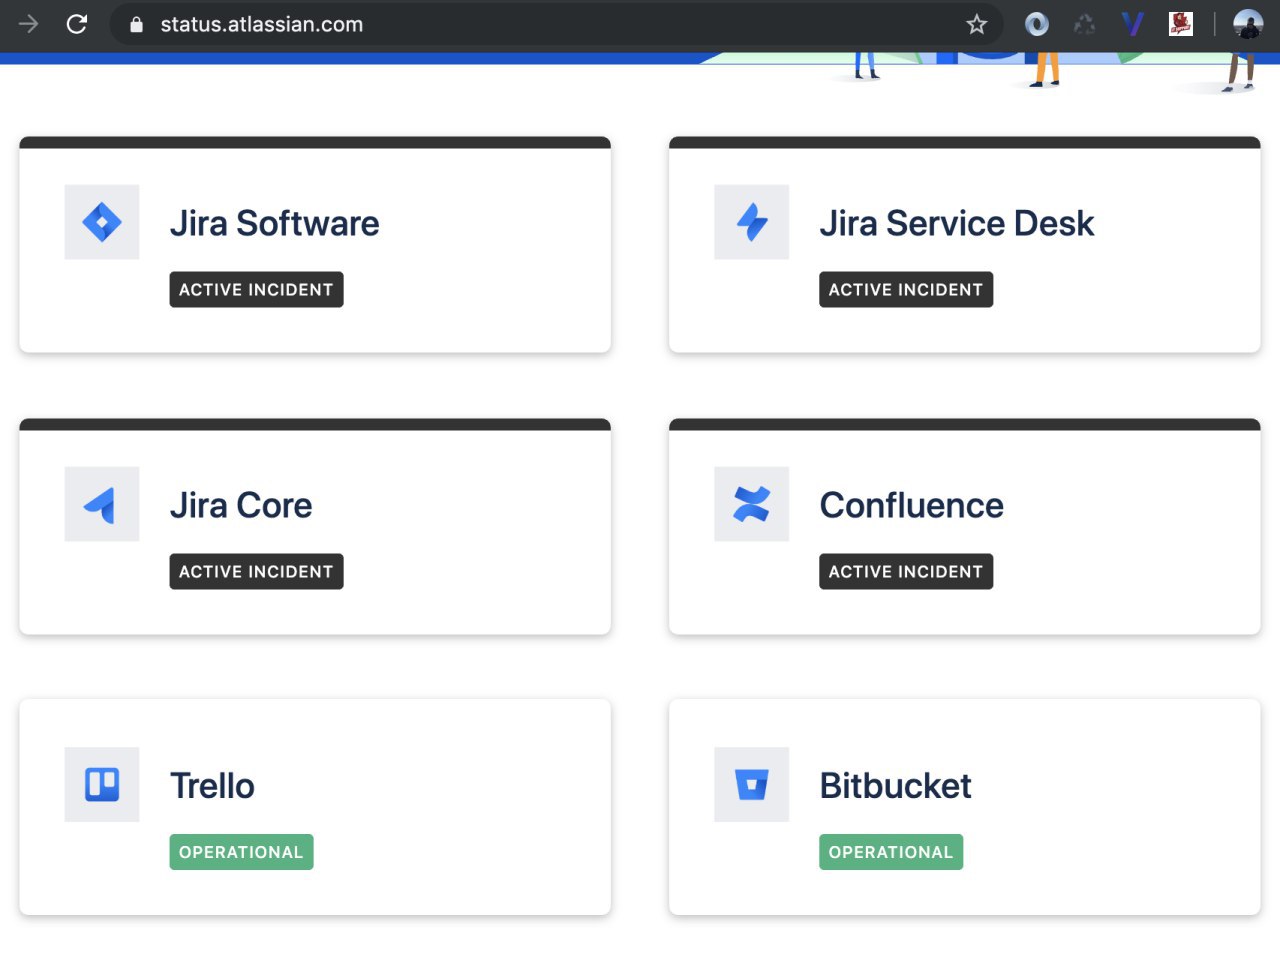This screenshot has height=957, width=1280.
Task: Reload the page with the refresh icon
Action: [x=77, y=24]
